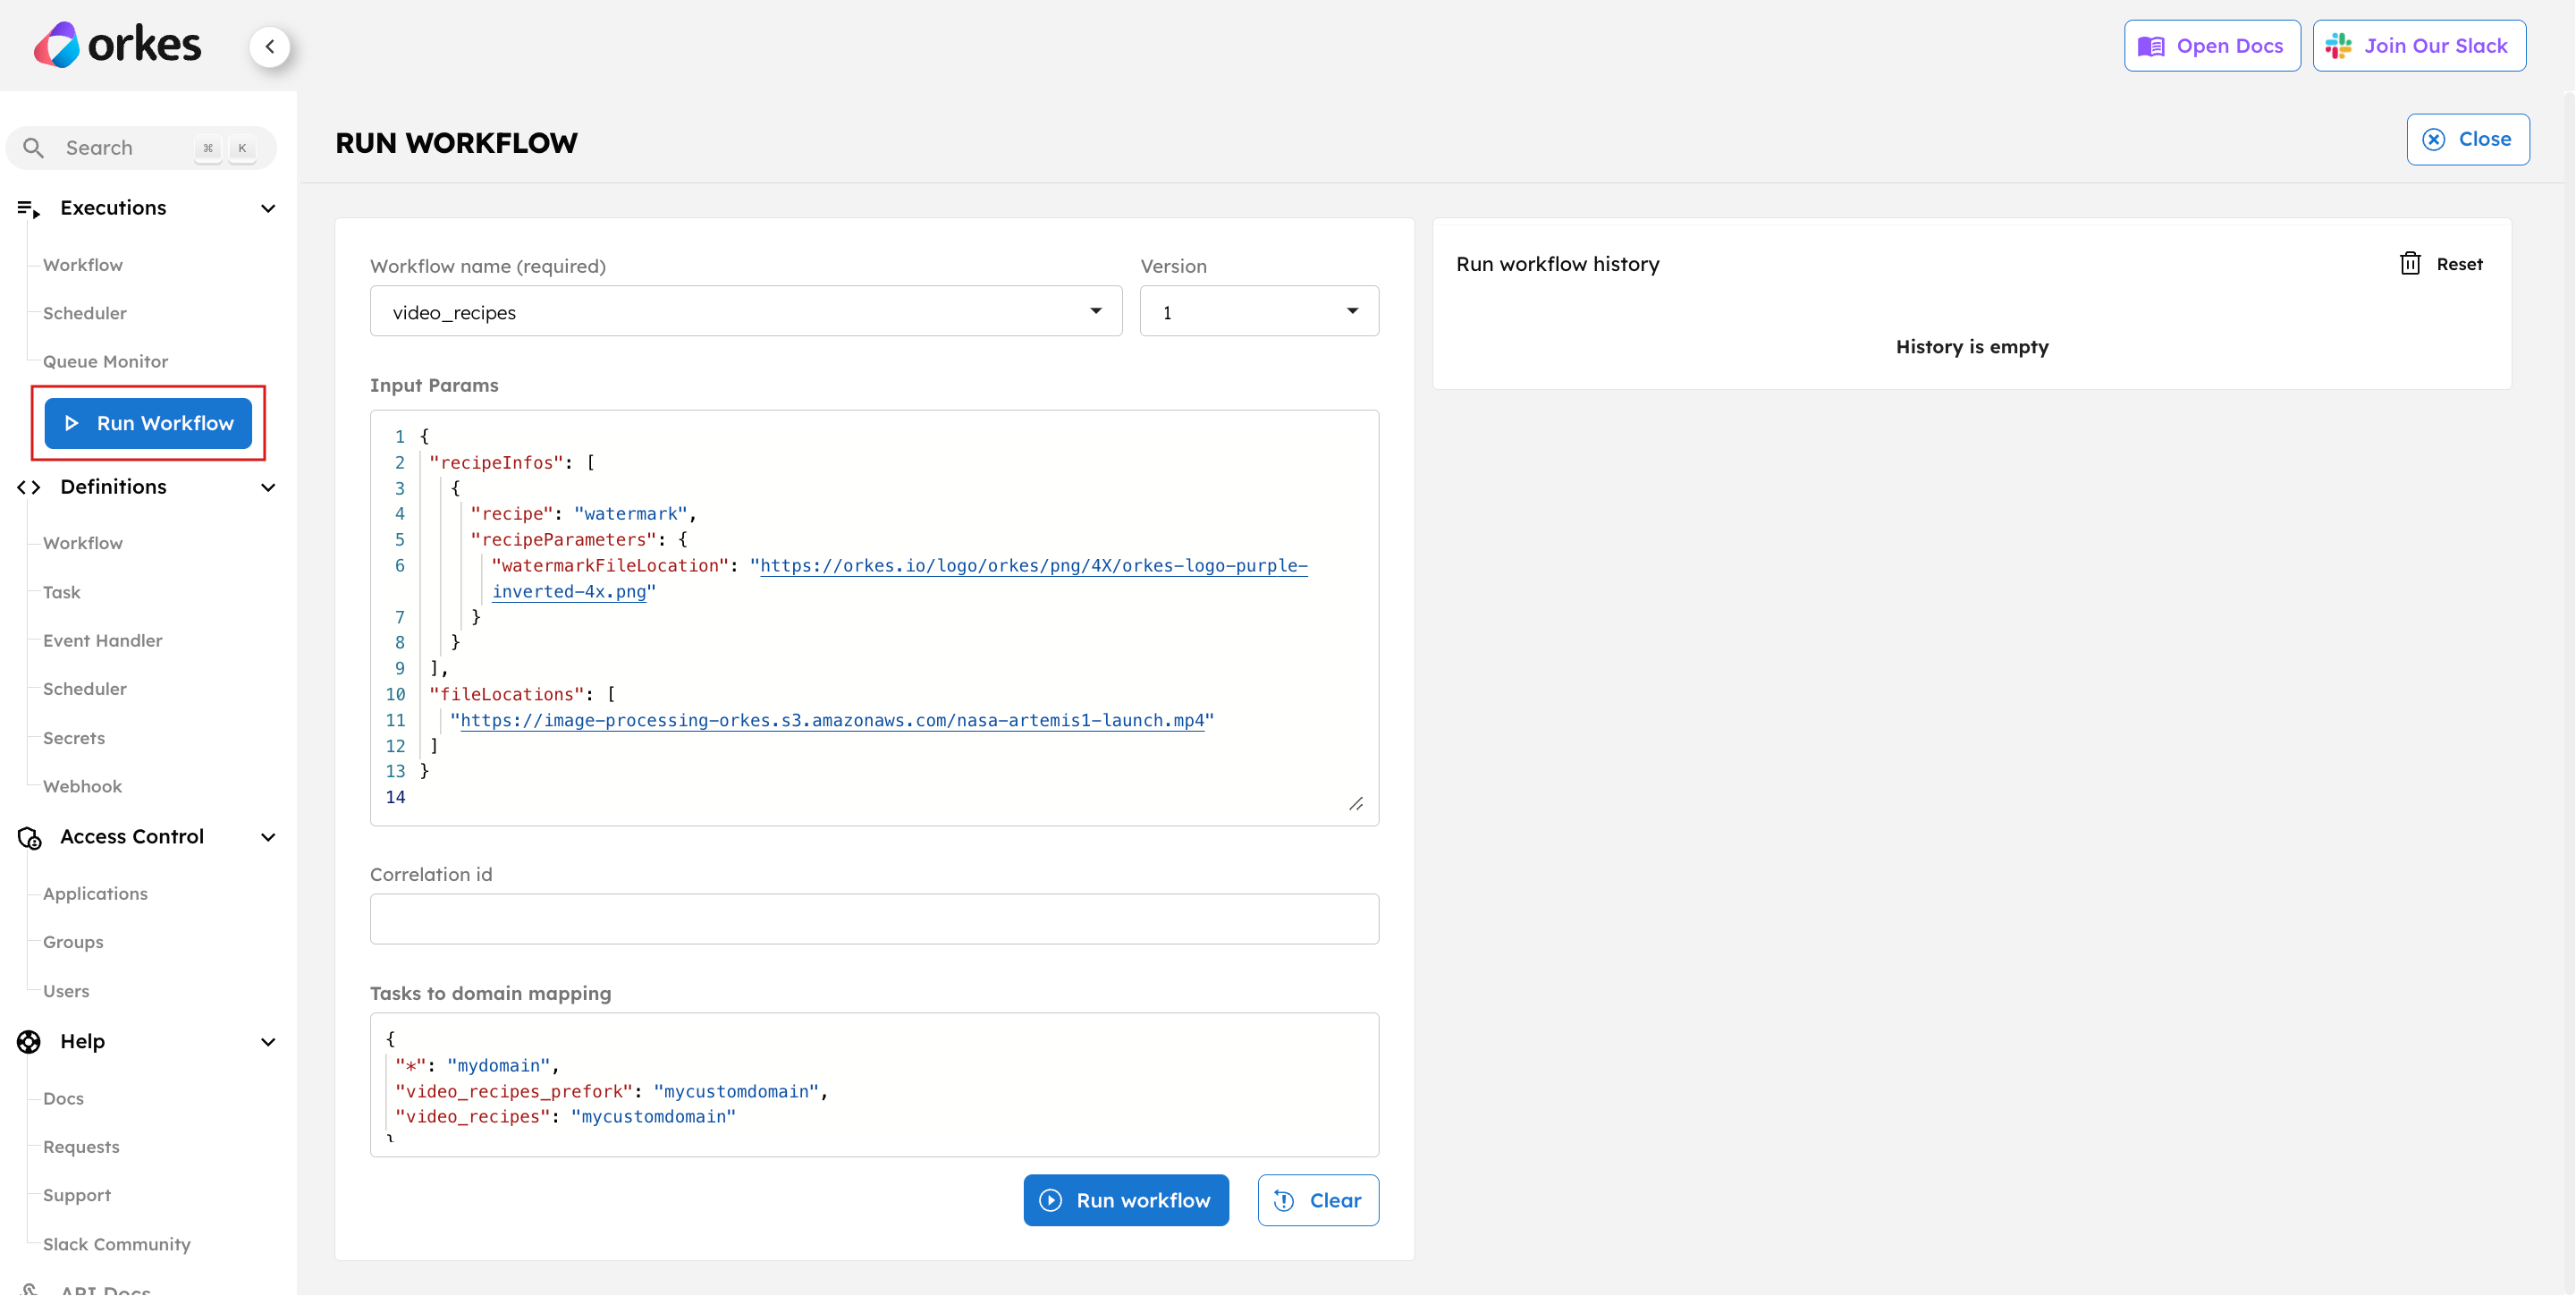This screenshot has height=1296, width=2576.
Task: Click the Definitions code brackets icon
Action: (29, 487)
